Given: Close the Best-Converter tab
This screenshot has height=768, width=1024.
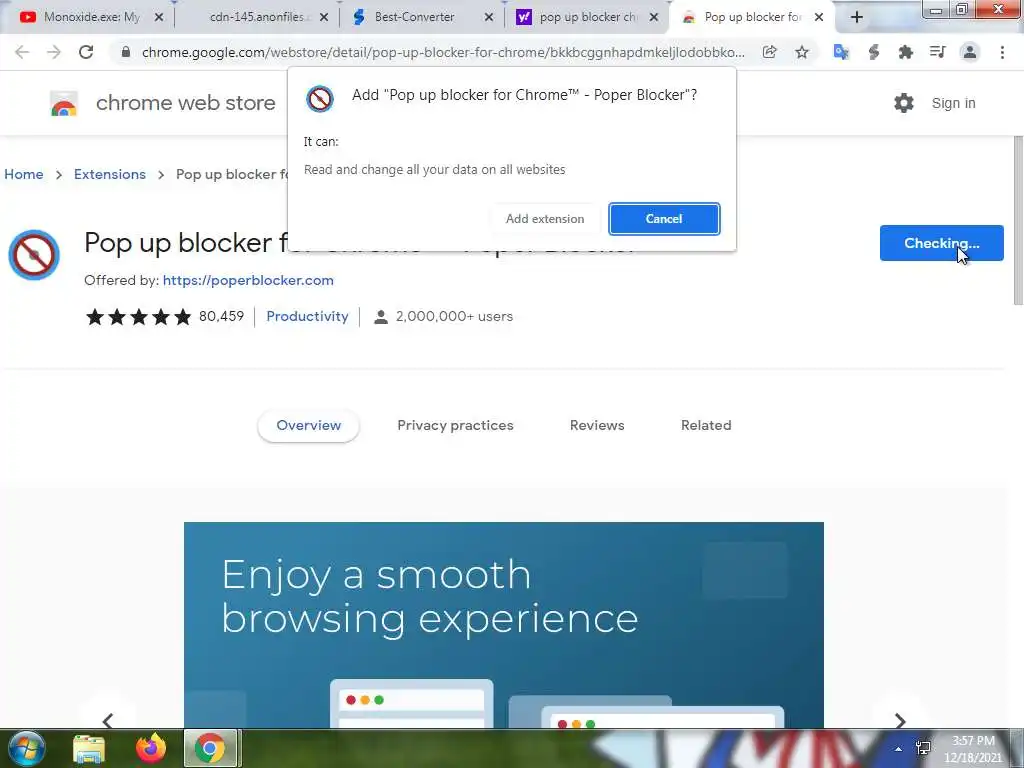Looking at the screenshot, I should (488, 18).
